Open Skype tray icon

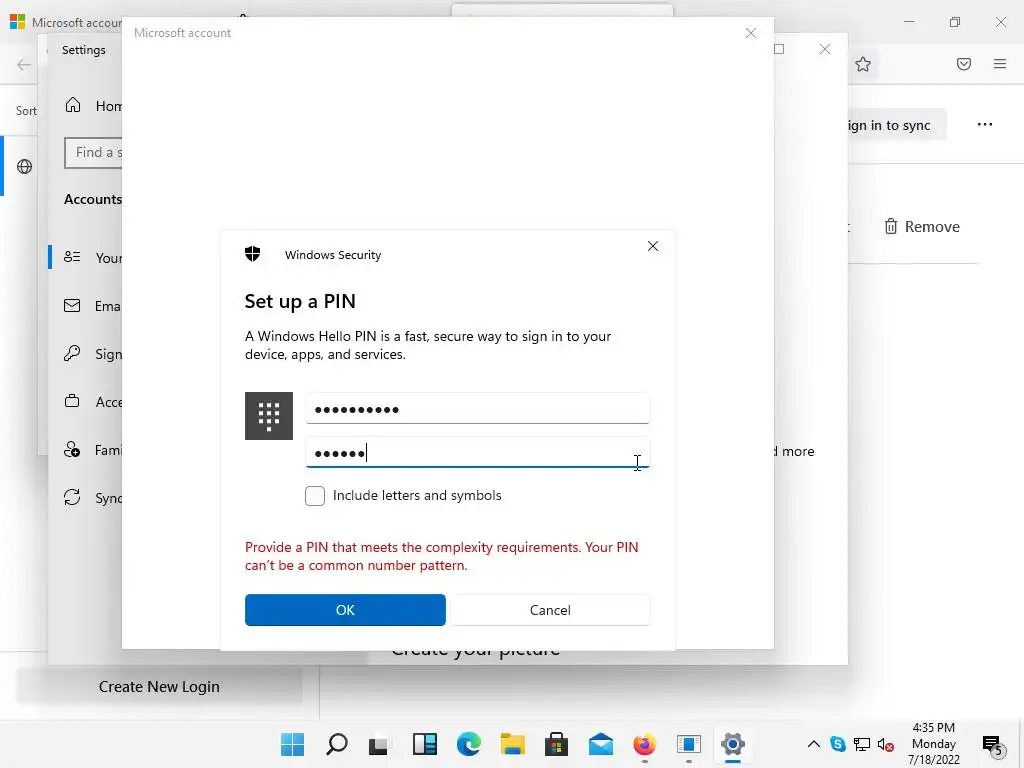837,744
